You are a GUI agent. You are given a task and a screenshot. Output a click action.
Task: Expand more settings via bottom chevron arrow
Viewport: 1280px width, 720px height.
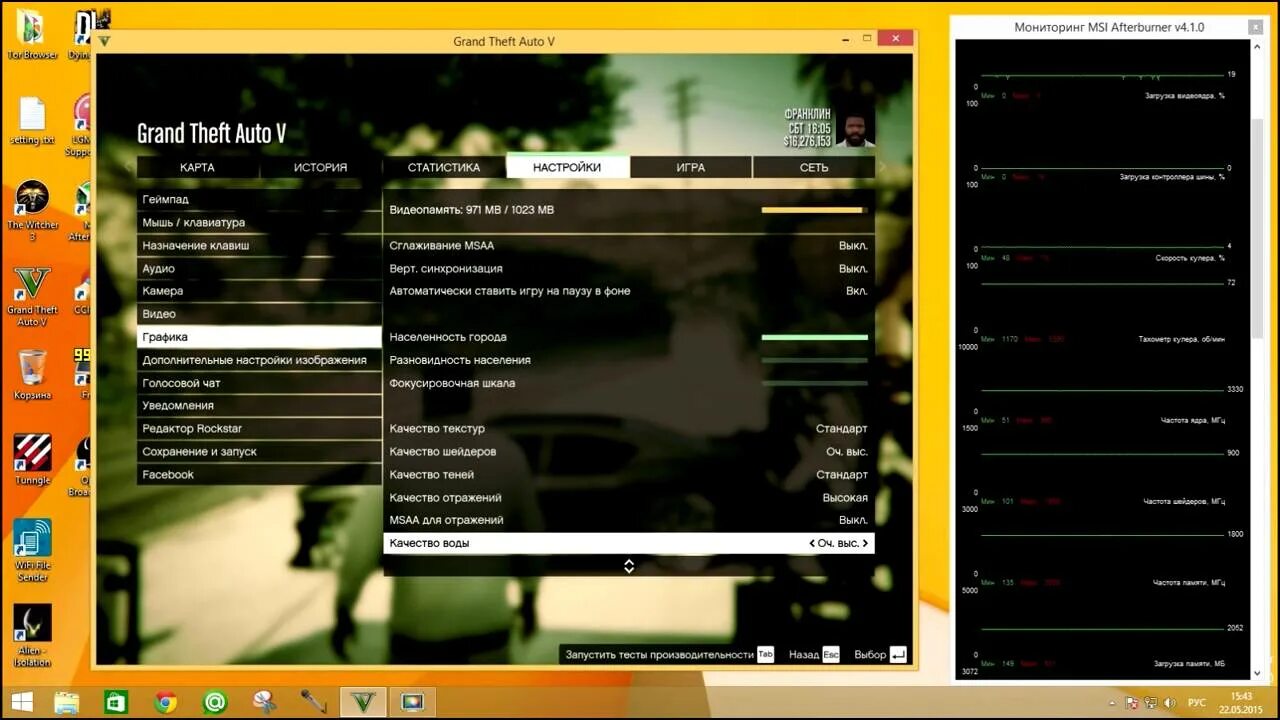click(629, 566)
